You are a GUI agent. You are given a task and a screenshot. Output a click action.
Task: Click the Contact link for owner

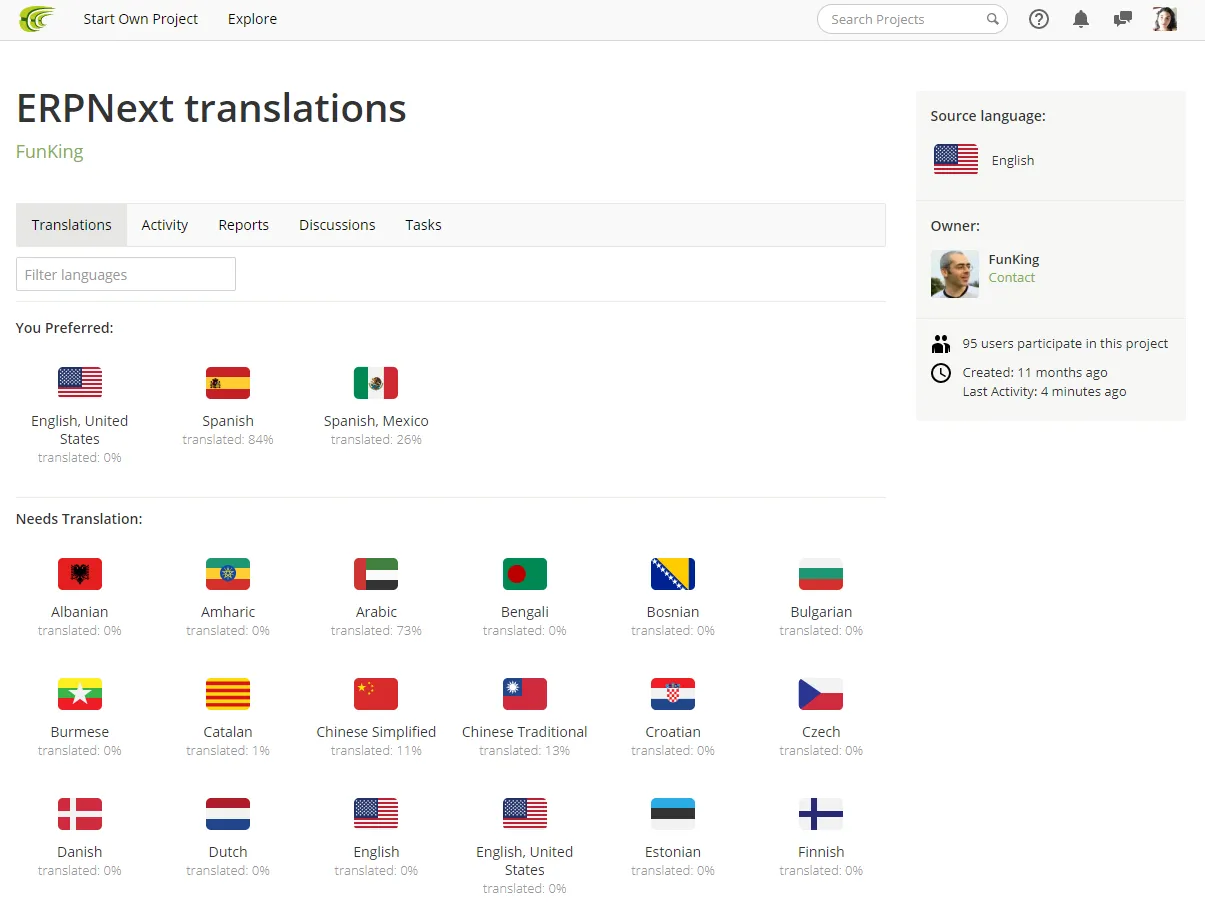[1012, 278]
